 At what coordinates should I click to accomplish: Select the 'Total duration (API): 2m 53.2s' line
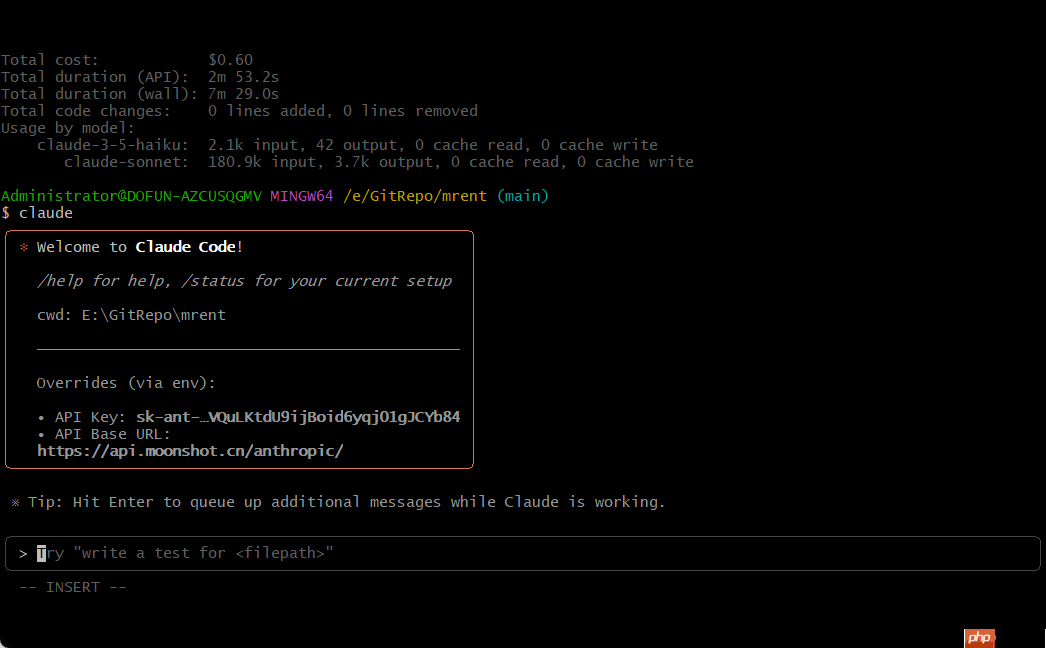[140, 77]
